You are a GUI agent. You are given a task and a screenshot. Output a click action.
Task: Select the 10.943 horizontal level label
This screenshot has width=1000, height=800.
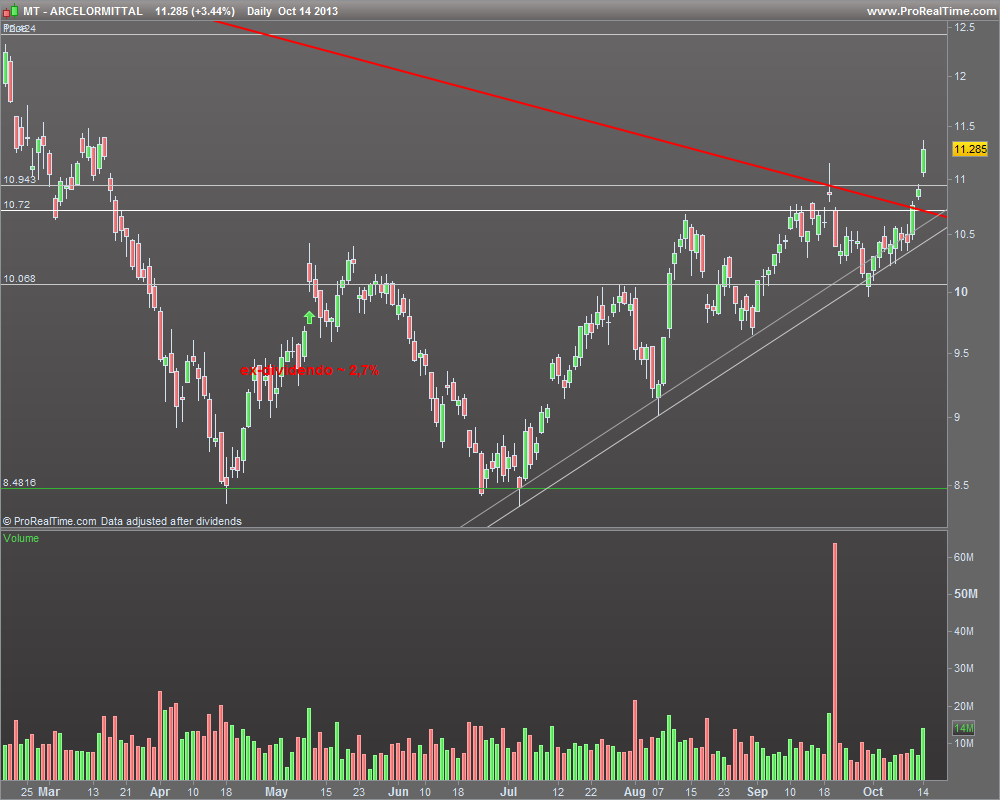click(20, 179)
